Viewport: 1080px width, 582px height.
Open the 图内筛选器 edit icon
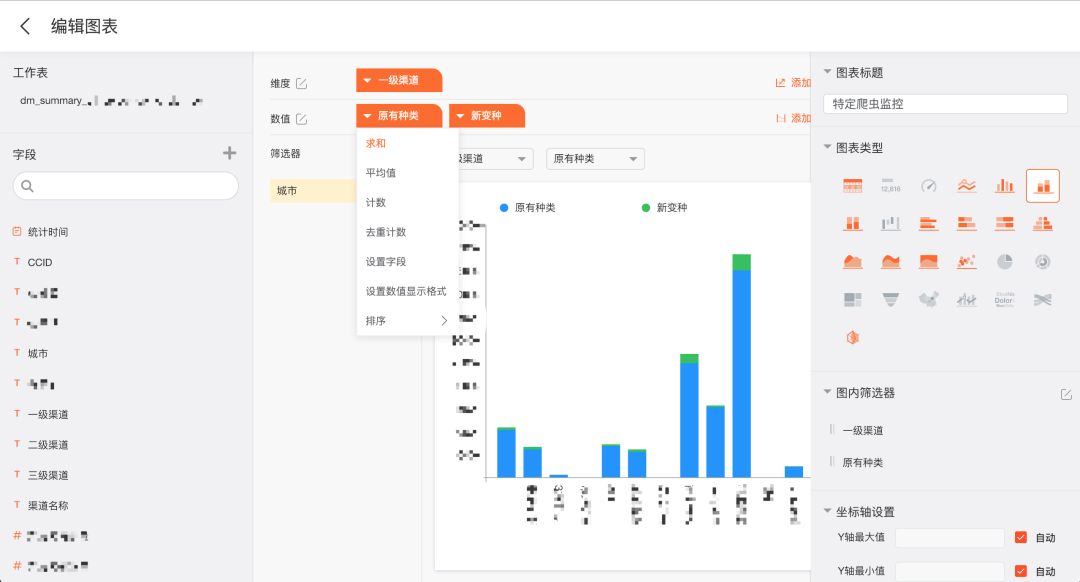click(x=1066, y=394)
